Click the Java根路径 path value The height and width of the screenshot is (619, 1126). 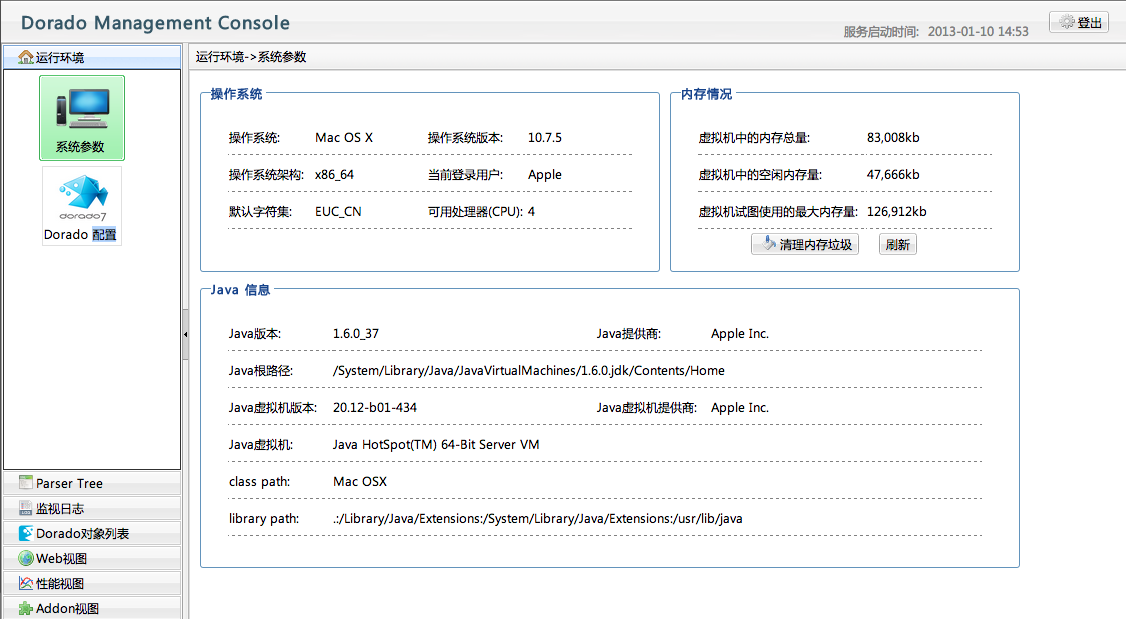(x=528, y=370)
